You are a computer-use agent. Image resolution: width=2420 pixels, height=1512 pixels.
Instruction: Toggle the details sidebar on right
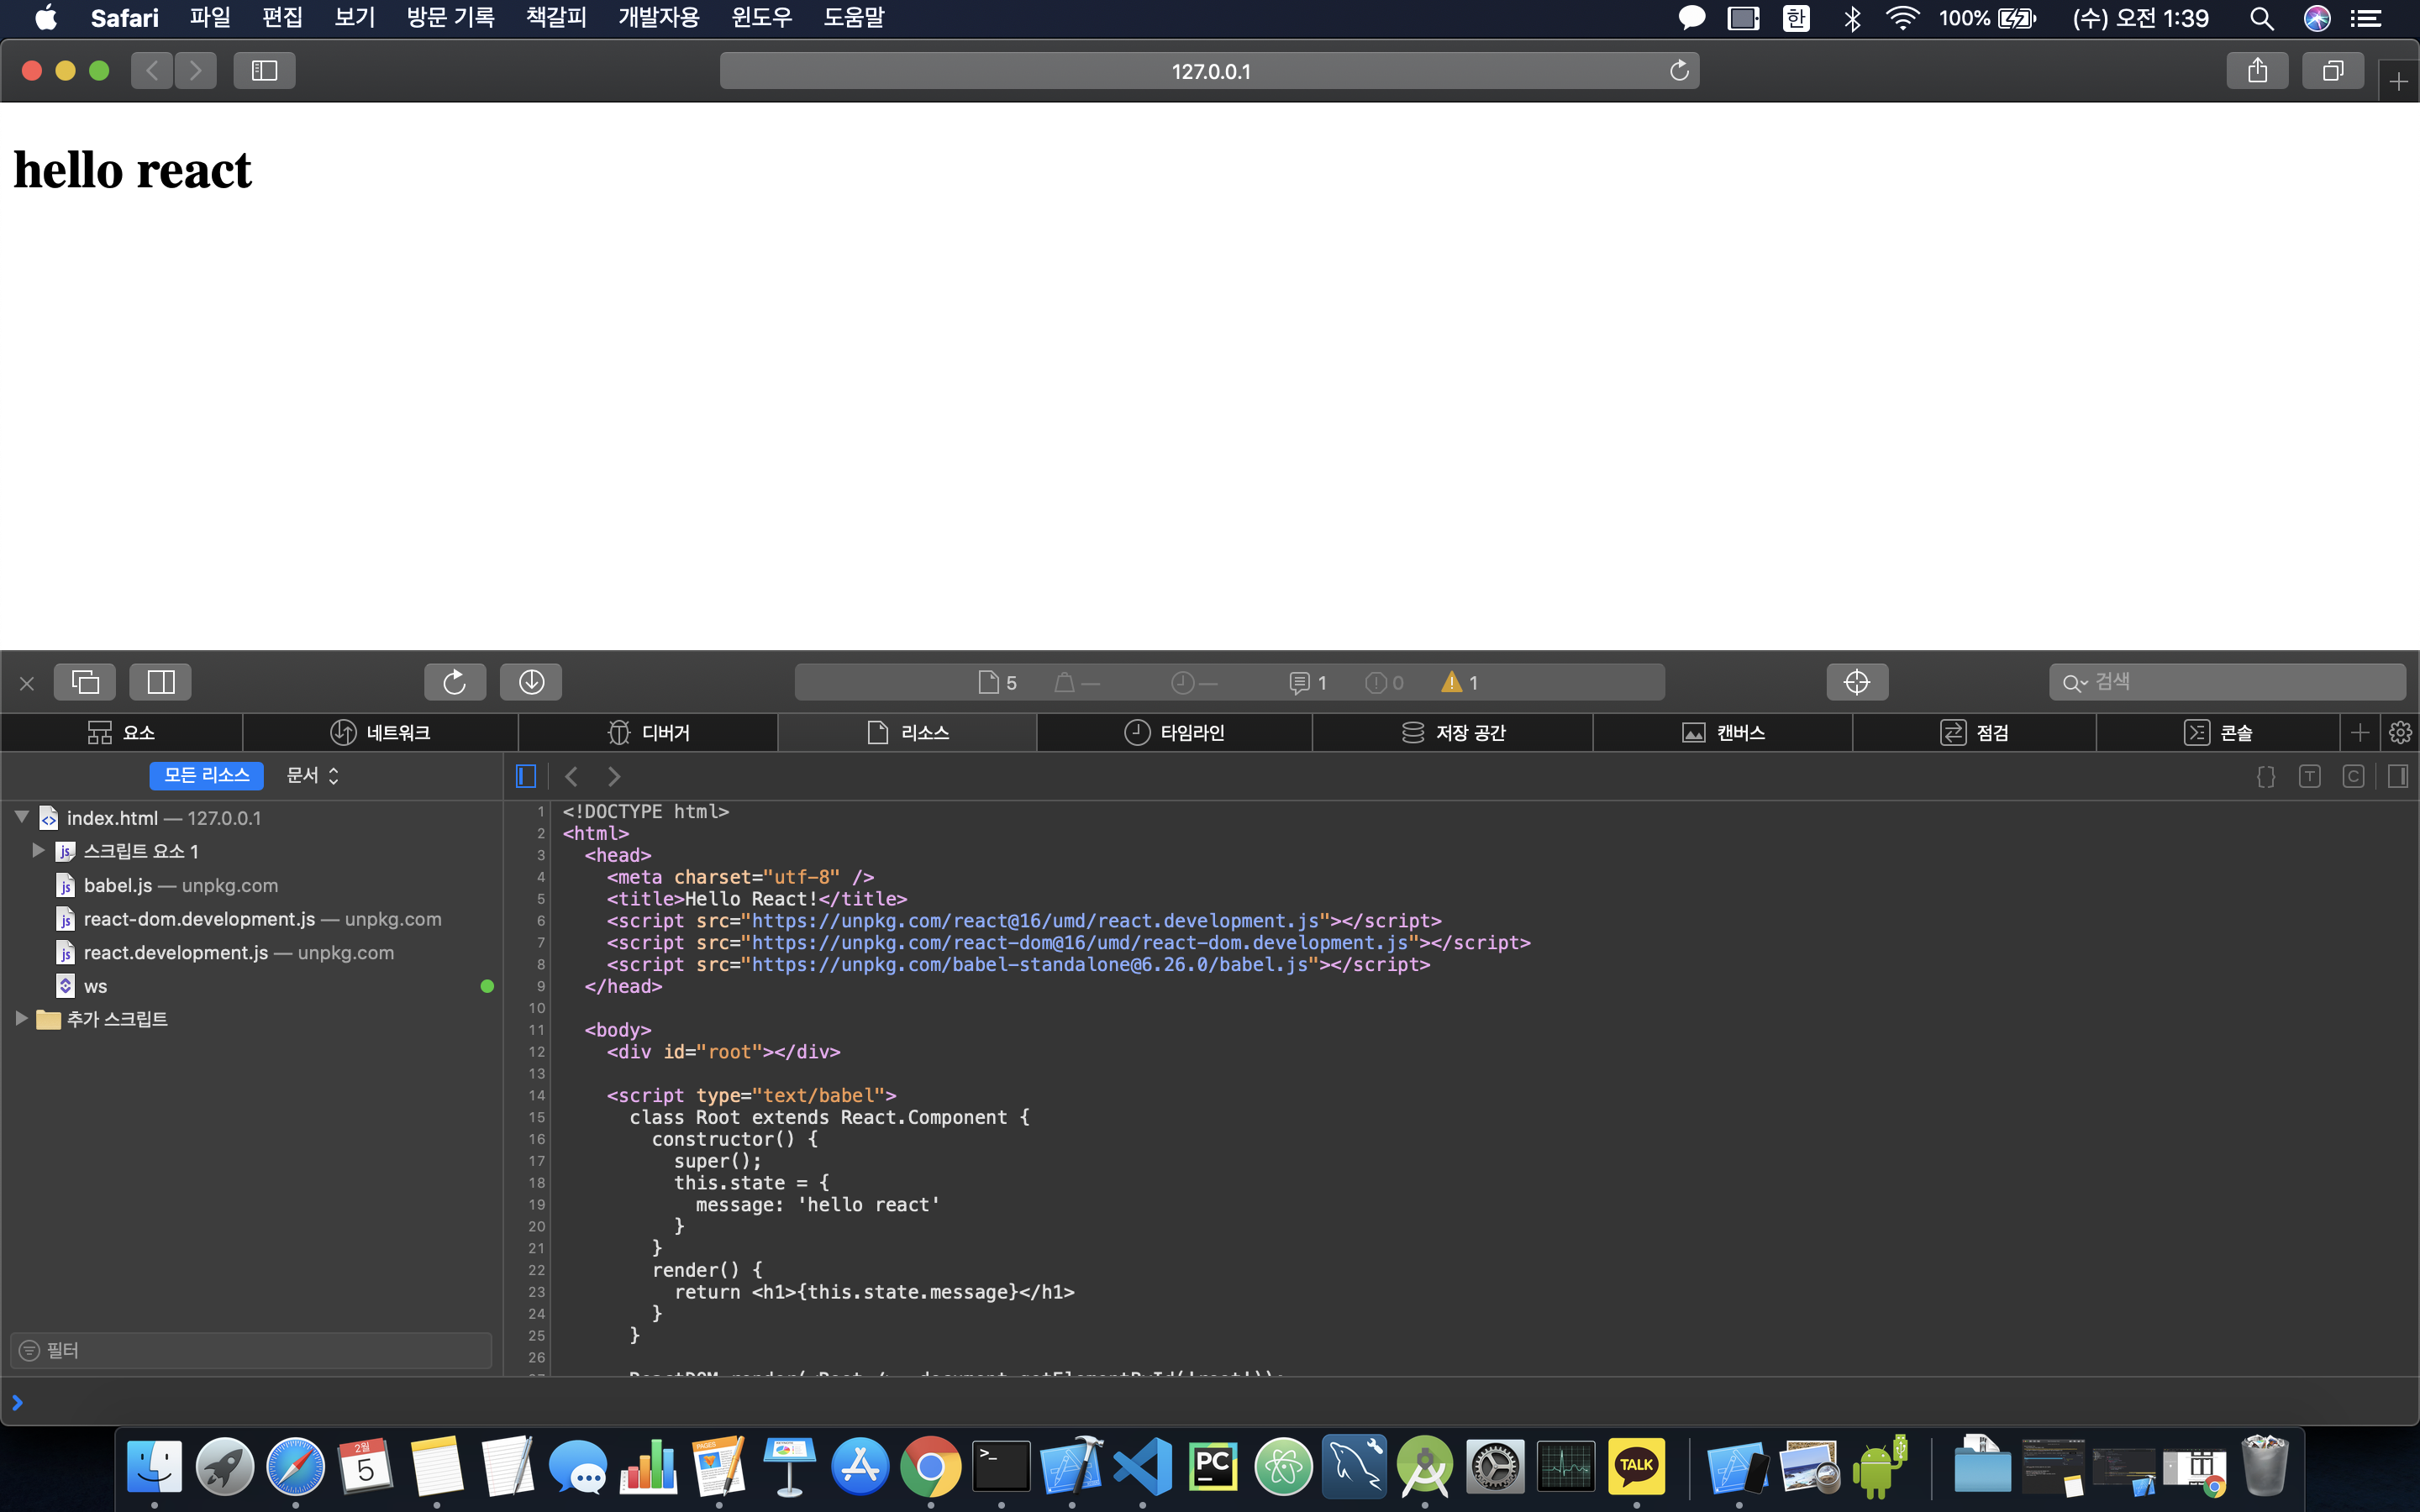tap(2397, 776)
